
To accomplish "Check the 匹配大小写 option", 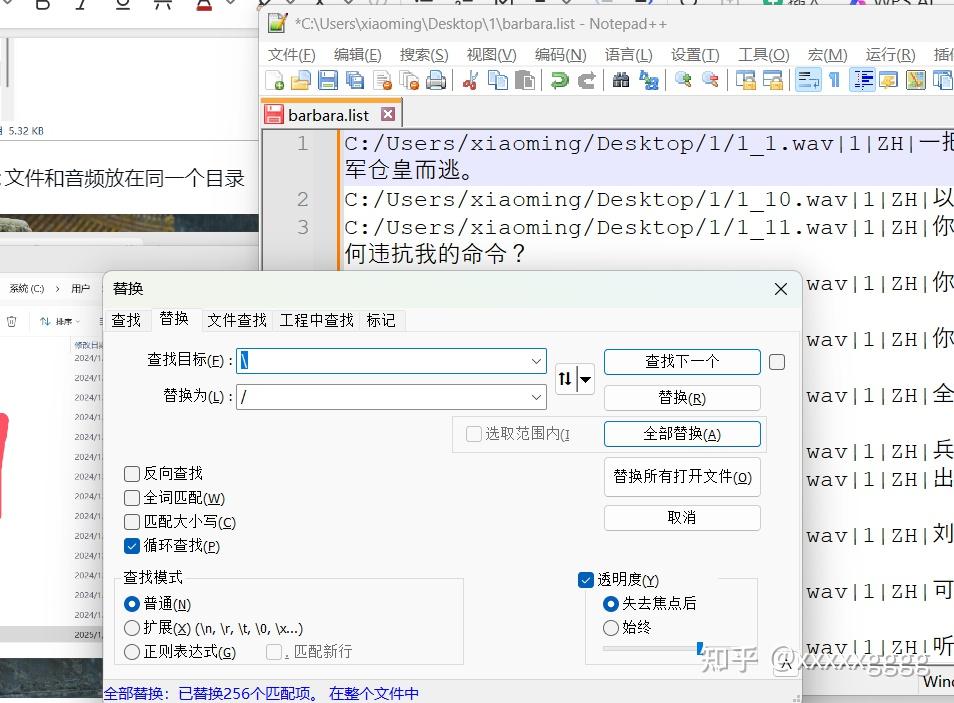I will coord(131,521).
